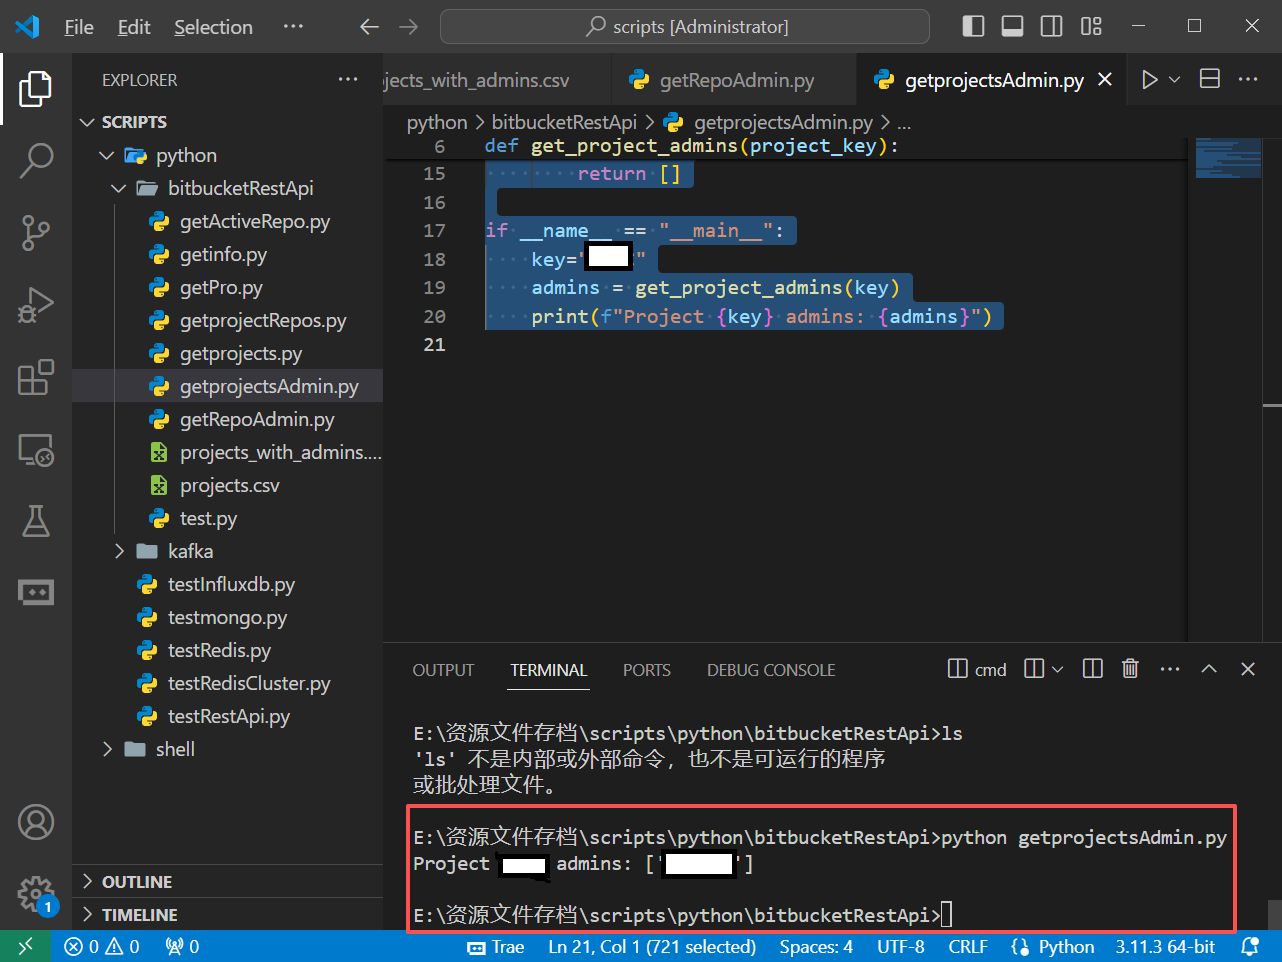
Task: Toggle Primary Side Bar visibility
Action: pos(973,26)
